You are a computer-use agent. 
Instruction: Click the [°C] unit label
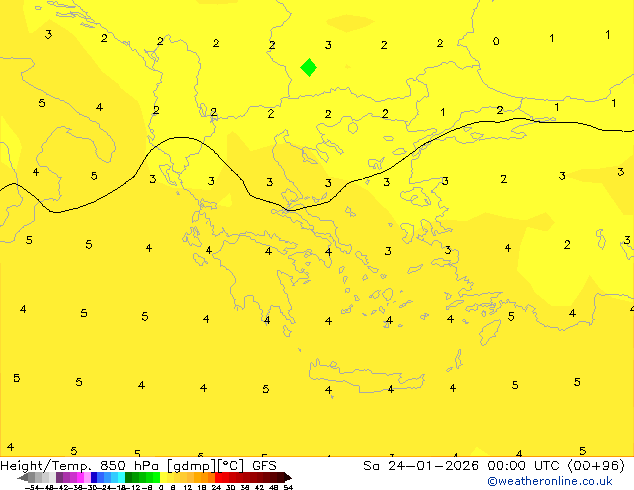[233, 466]
